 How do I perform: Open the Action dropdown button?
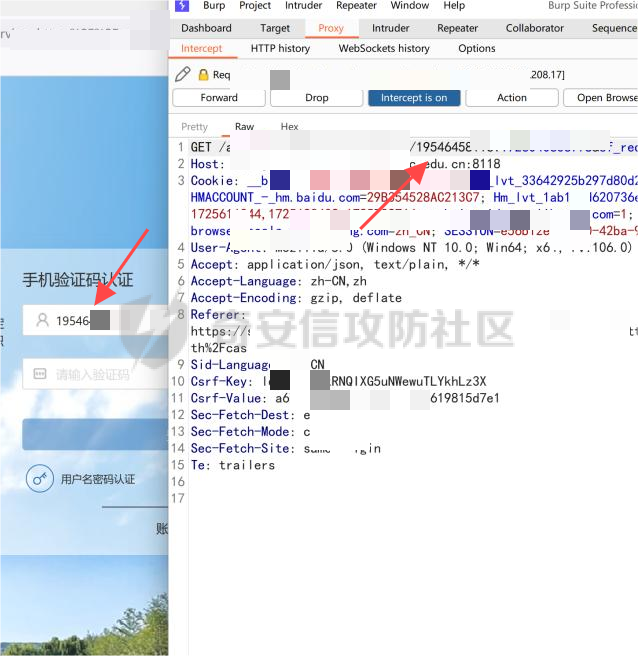click(x=512, y=98)
